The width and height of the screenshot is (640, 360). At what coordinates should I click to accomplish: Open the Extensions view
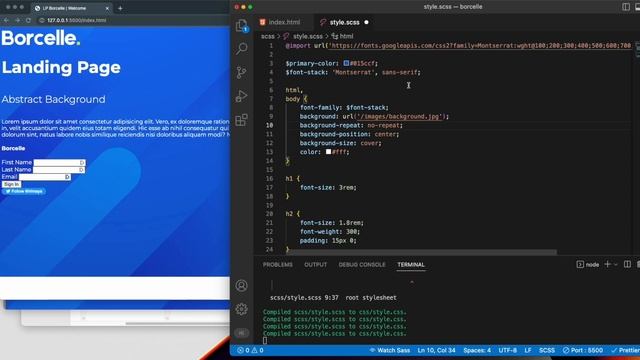(242, 120)
